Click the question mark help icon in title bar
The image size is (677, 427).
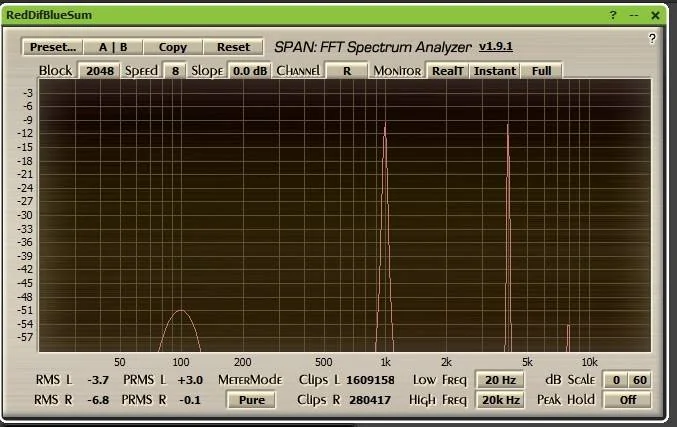point(613,15)
